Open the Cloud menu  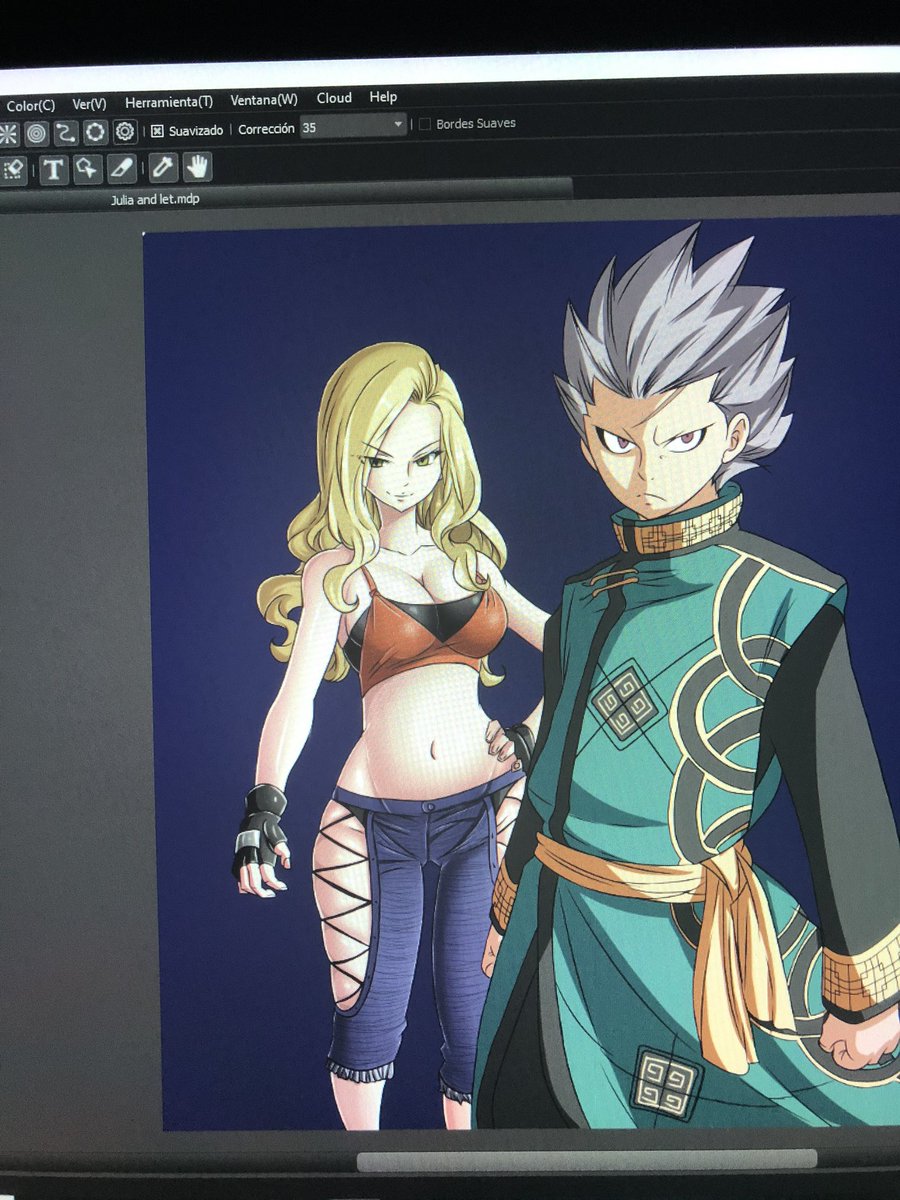coord(334,98)
